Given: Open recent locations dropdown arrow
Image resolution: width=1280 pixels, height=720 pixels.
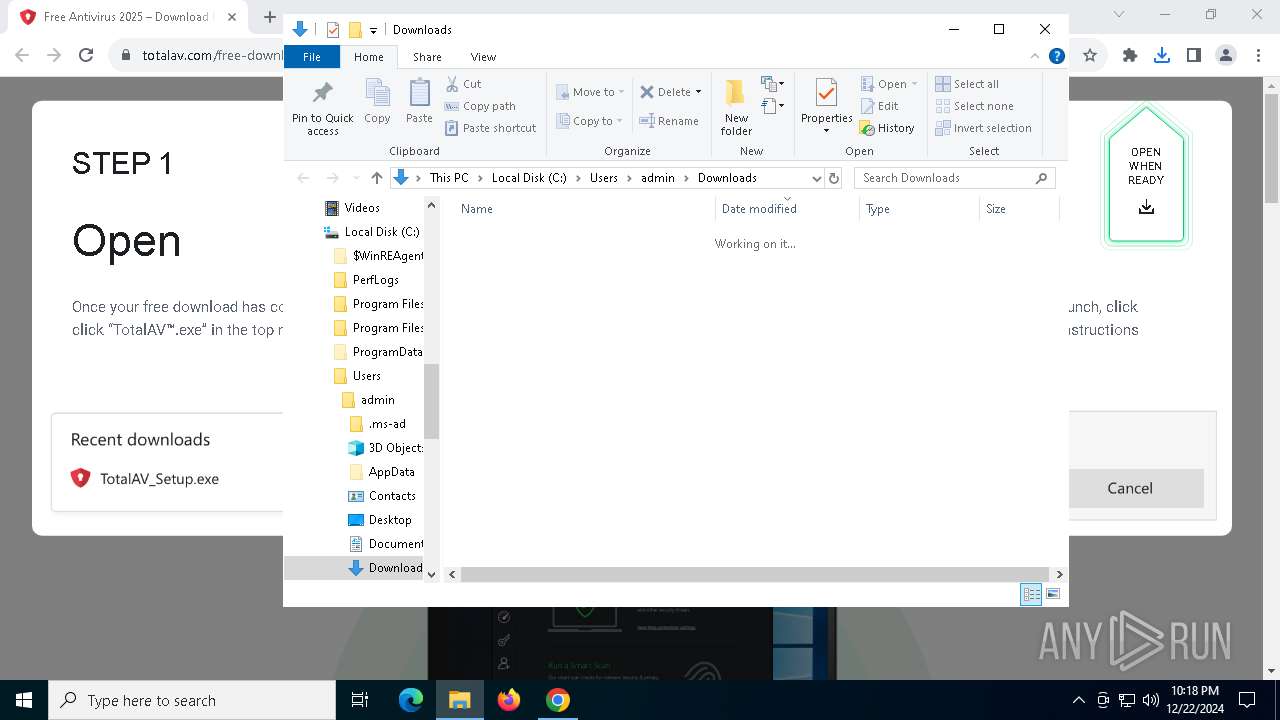Looking at the screenshot, I should click(356, 178).
